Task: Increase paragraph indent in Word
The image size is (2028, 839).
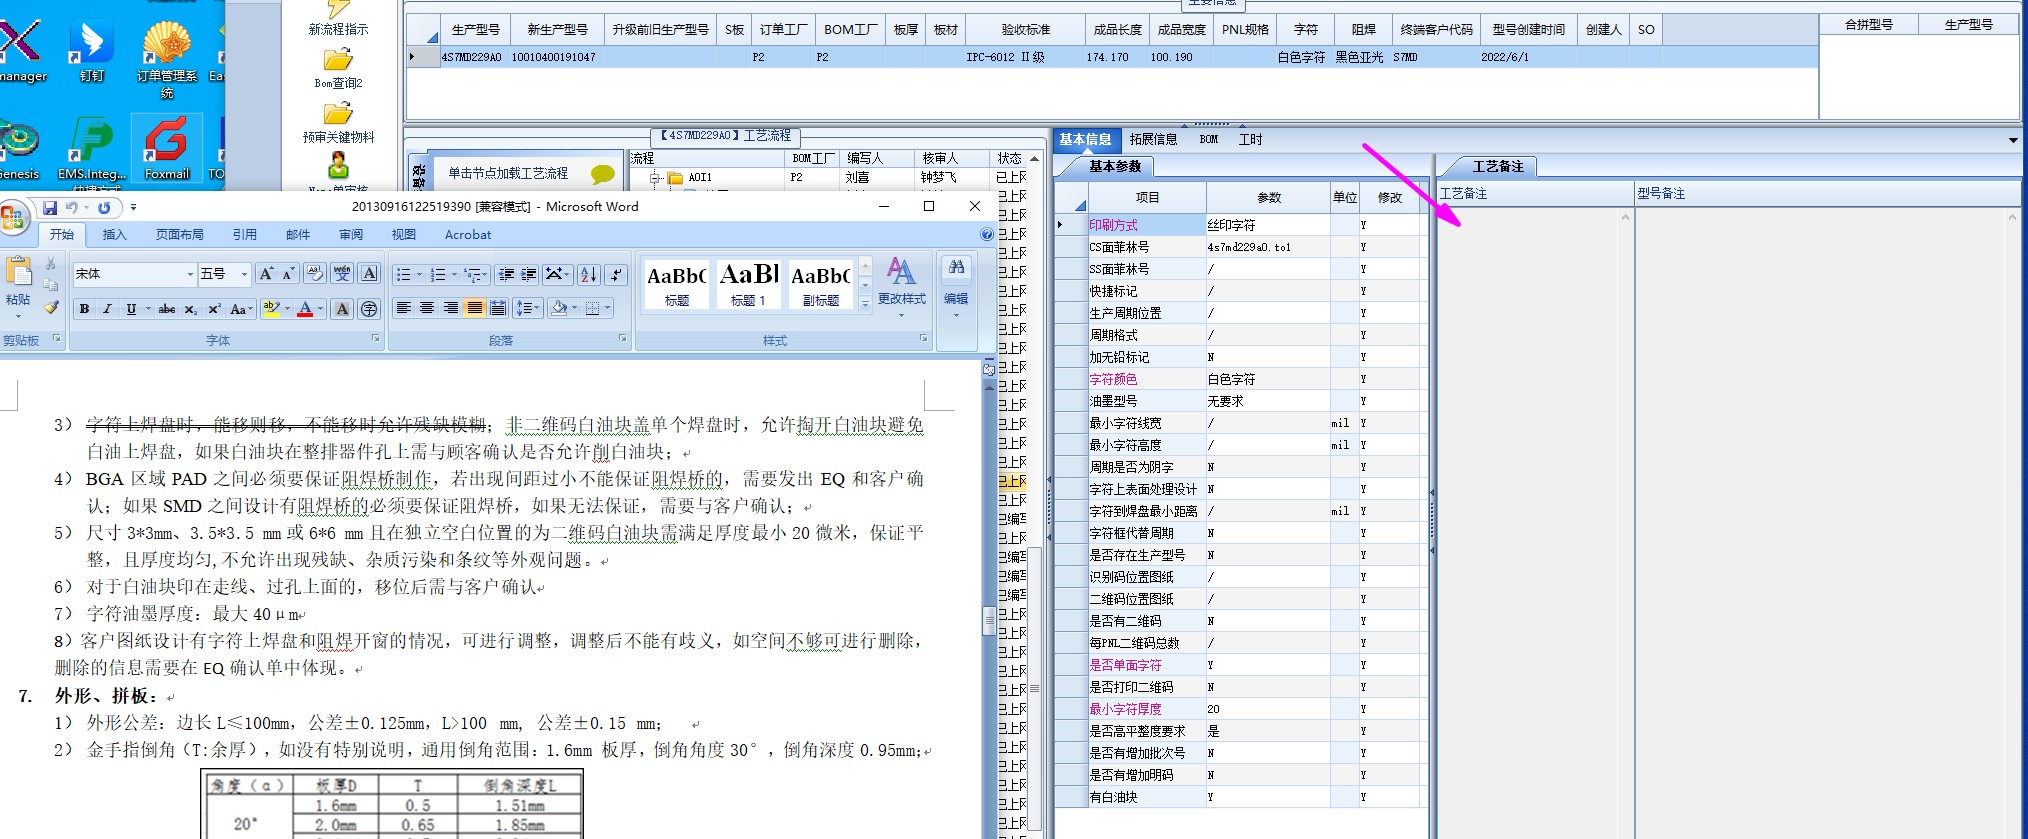Action: 529,274
